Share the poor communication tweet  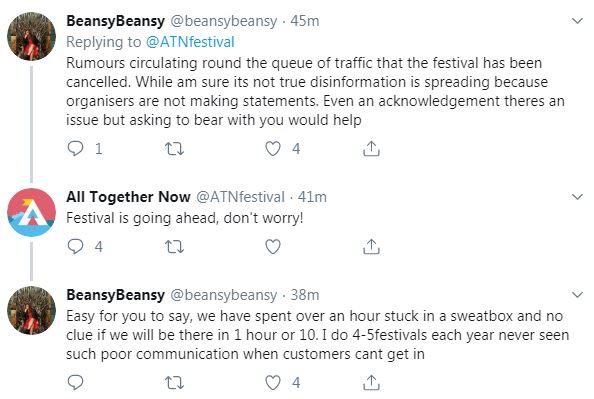click(x=371, y=382)
